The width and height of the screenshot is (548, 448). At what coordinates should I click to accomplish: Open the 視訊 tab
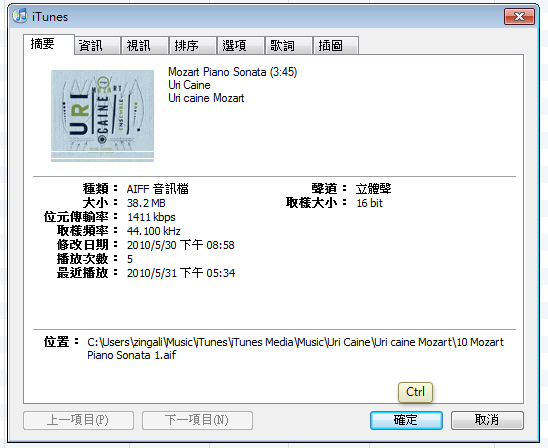click(145, 45)
